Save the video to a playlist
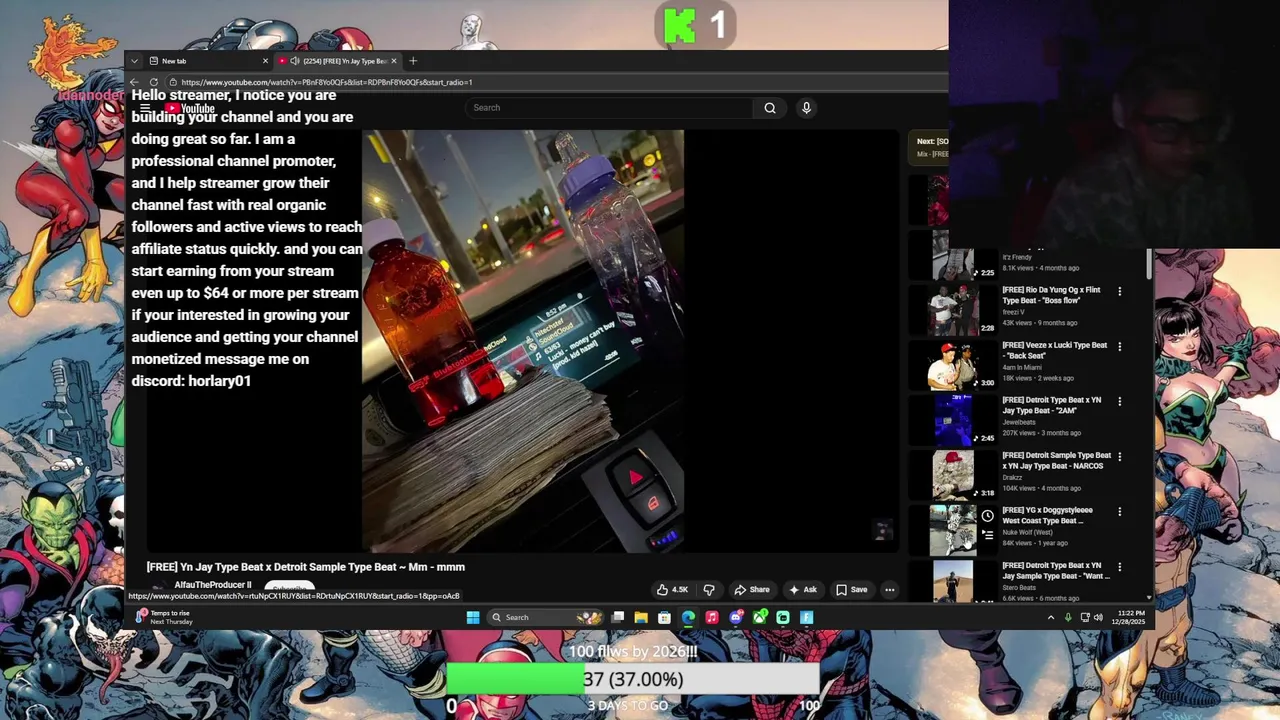Viewport: 1280px width, 720px height. 852,590
